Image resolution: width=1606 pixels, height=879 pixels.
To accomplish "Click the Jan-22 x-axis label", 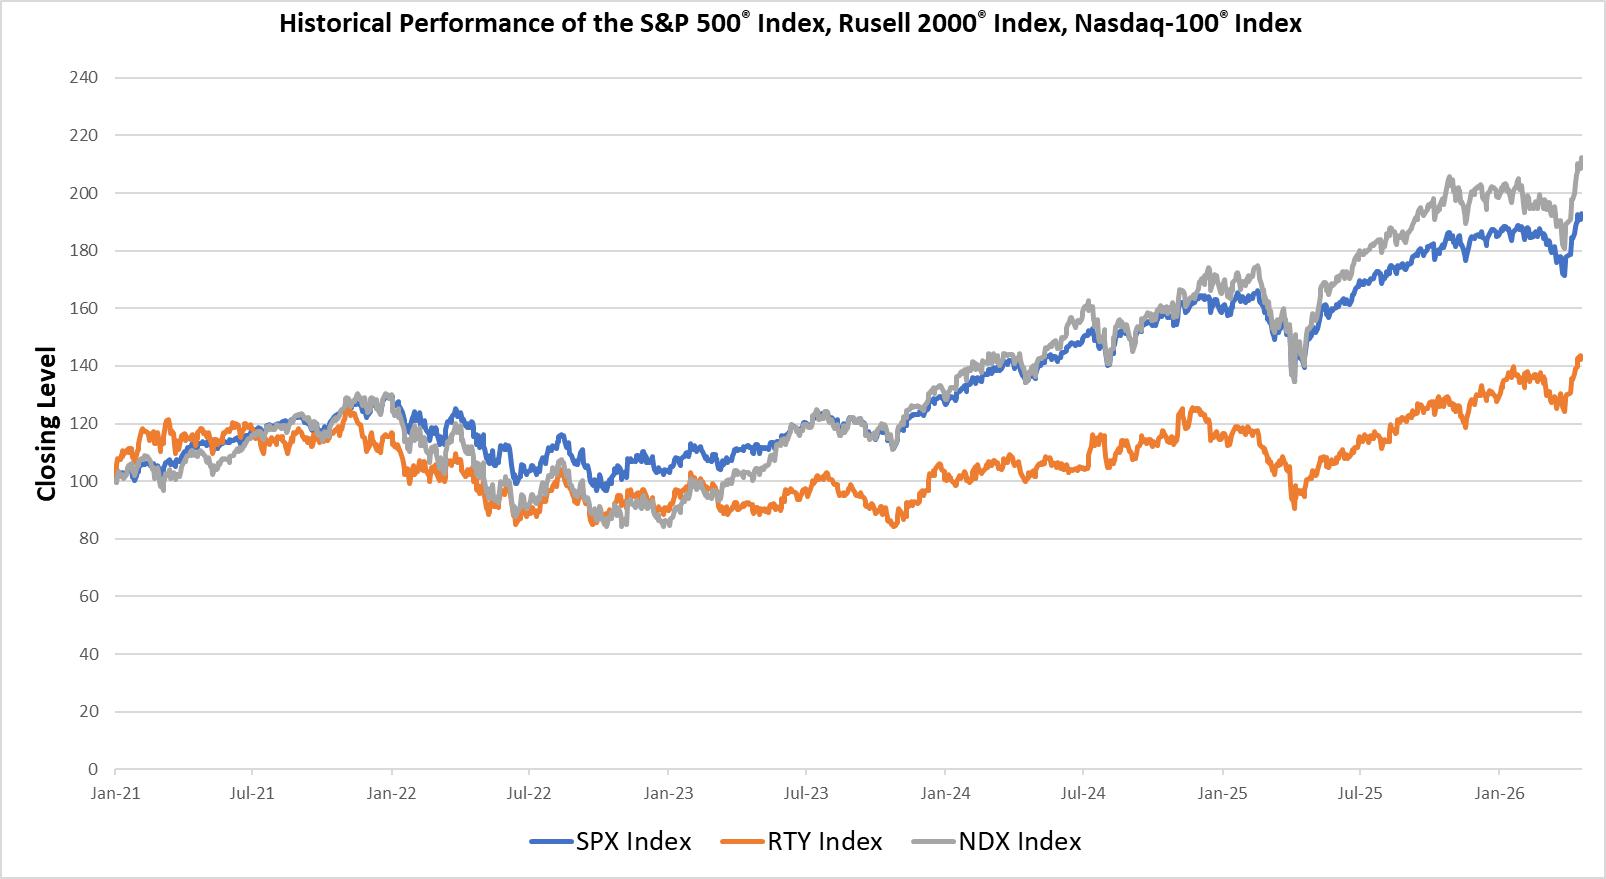I will coord(391,793).
